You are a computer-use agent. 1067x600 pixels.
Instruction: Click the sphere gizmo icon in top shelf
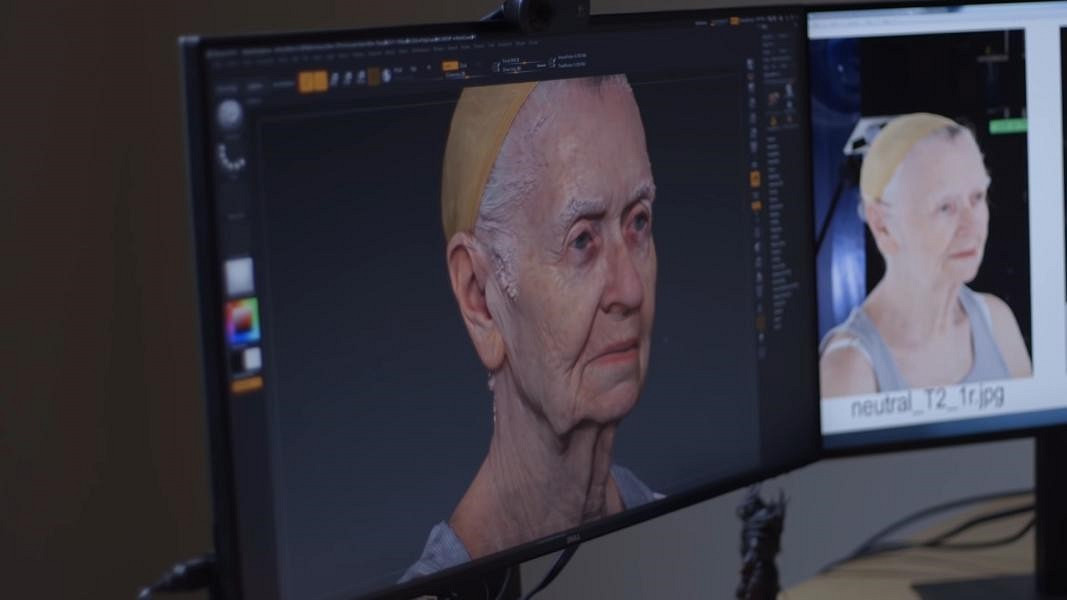(386, 76)
